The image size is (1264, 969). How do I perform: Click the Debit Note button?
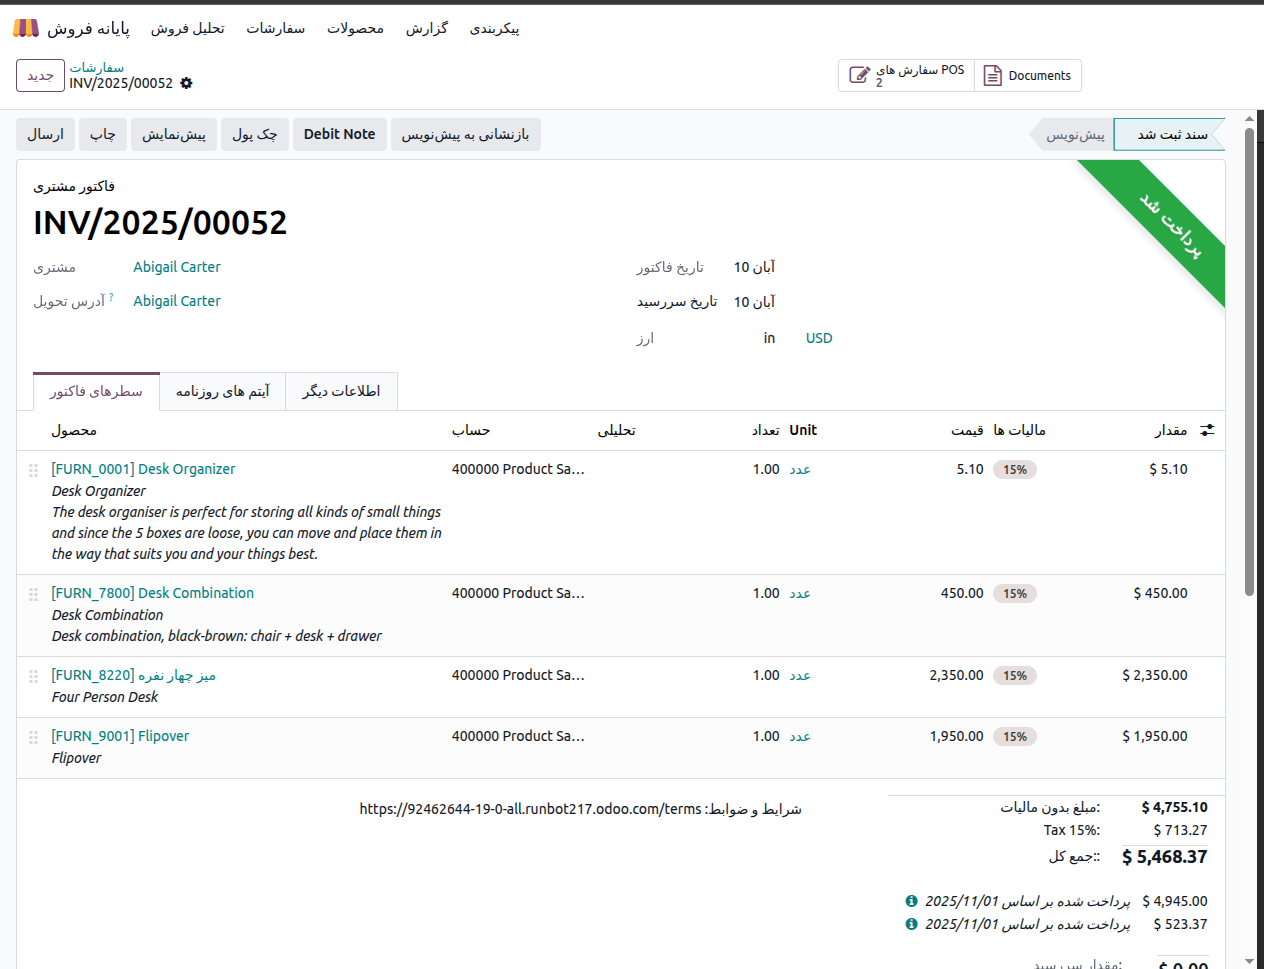[x=339, y=134]
